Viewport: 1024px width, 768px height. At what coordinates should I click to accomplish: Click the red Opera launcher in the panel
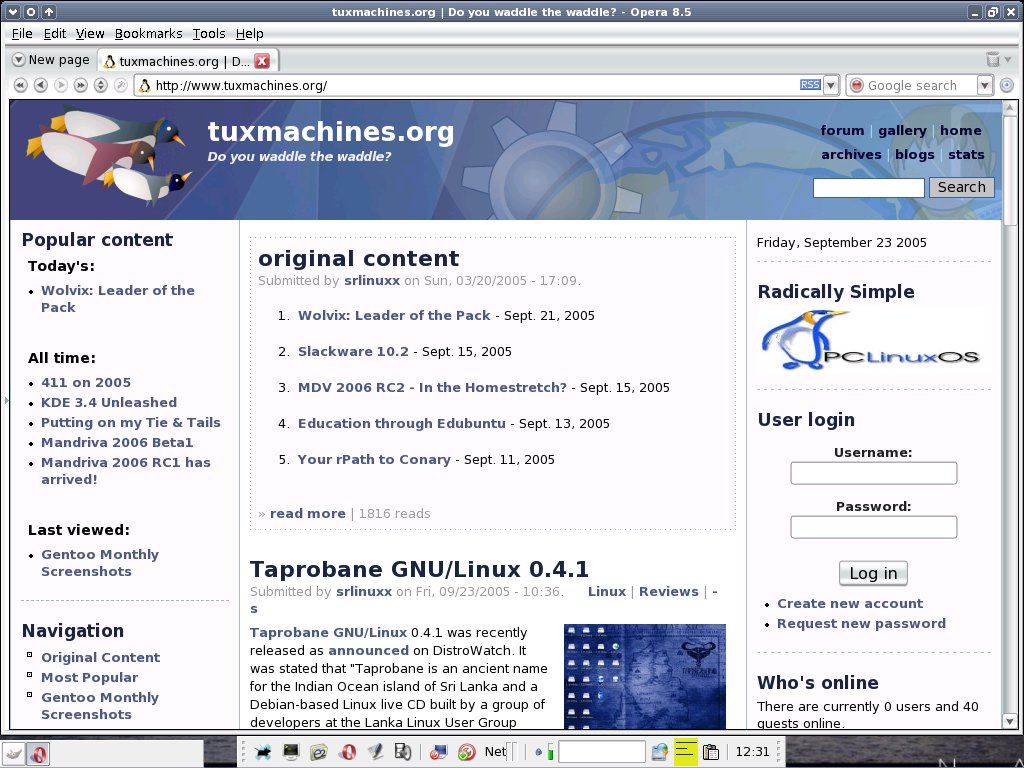(x=347, y=752)
